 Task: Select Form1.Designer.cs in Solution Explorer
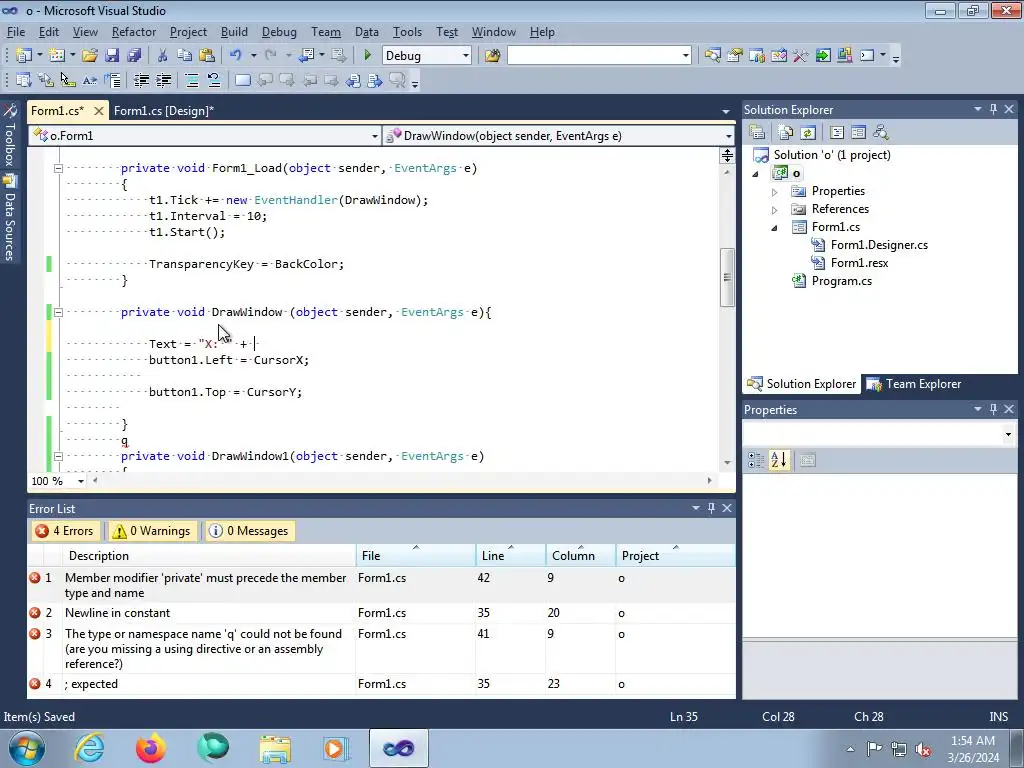point(878,245)
